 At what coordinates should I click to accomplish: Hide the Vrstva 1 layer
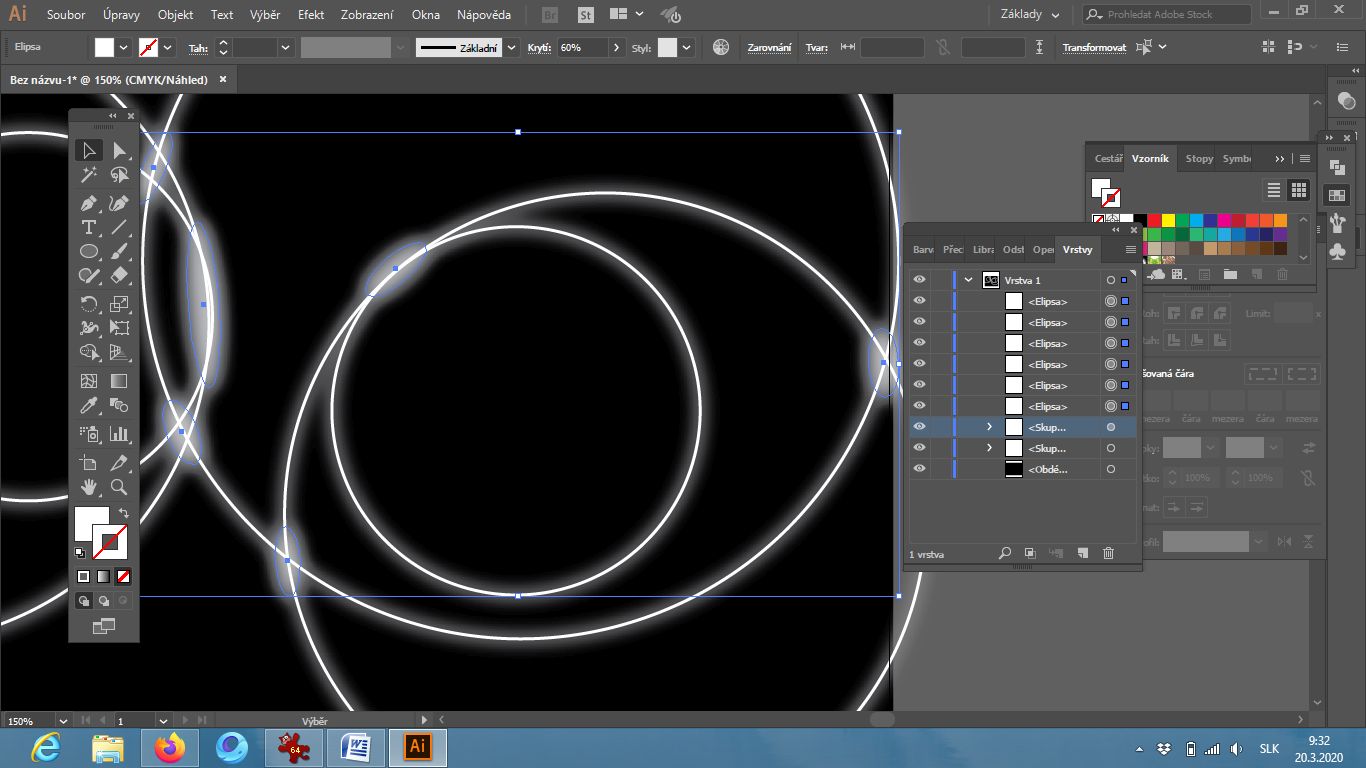point(919,280)
